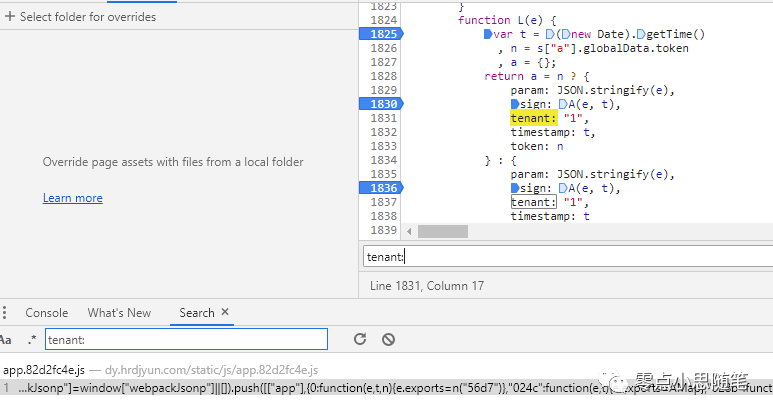Click the scroll-left arrow of code scrollbar
This screenshot has height=415, width=773.
409,231
